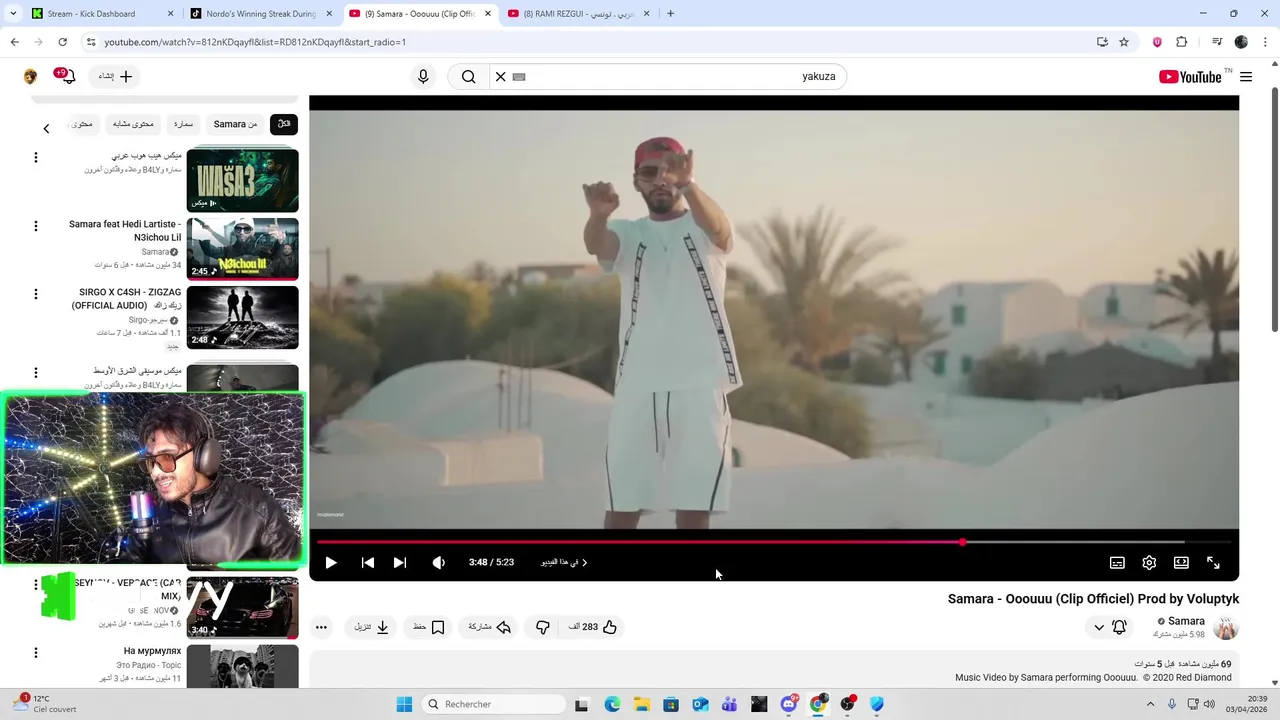
Task: Skip to previous video in player
Action: [367, 563]
